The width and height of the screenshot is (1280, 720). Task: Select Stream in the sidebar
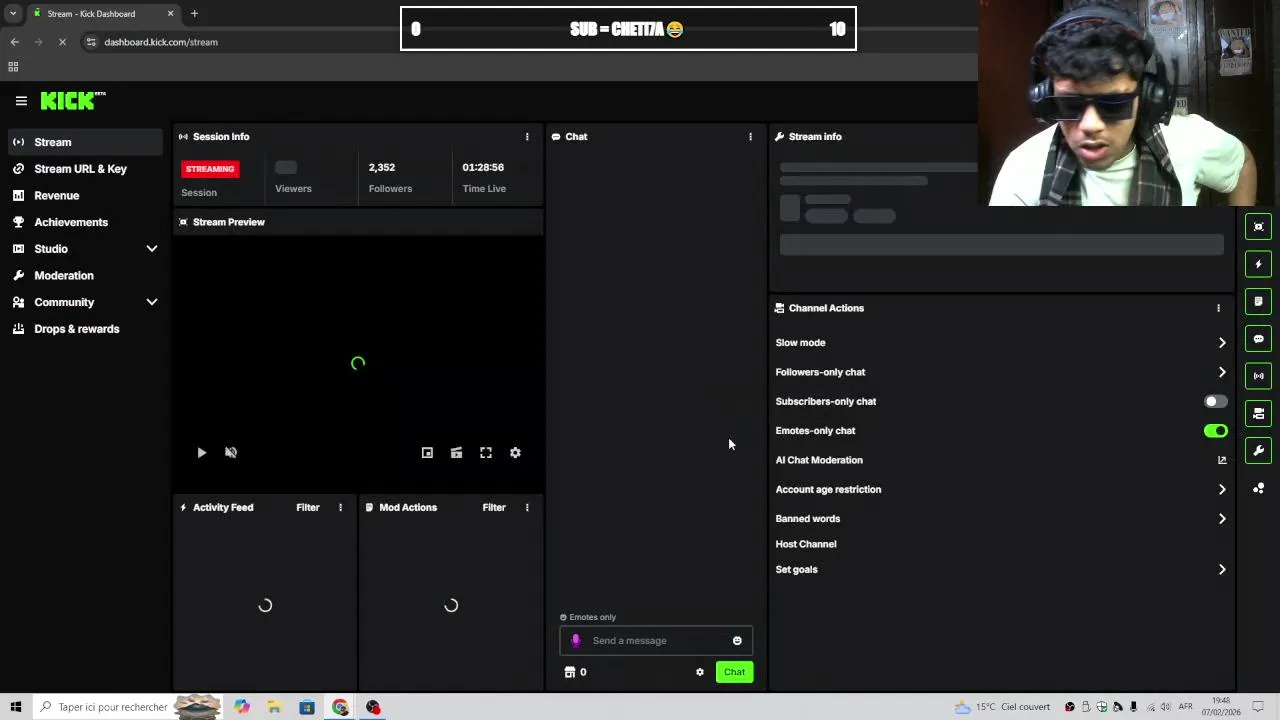[x=84, y=142]
